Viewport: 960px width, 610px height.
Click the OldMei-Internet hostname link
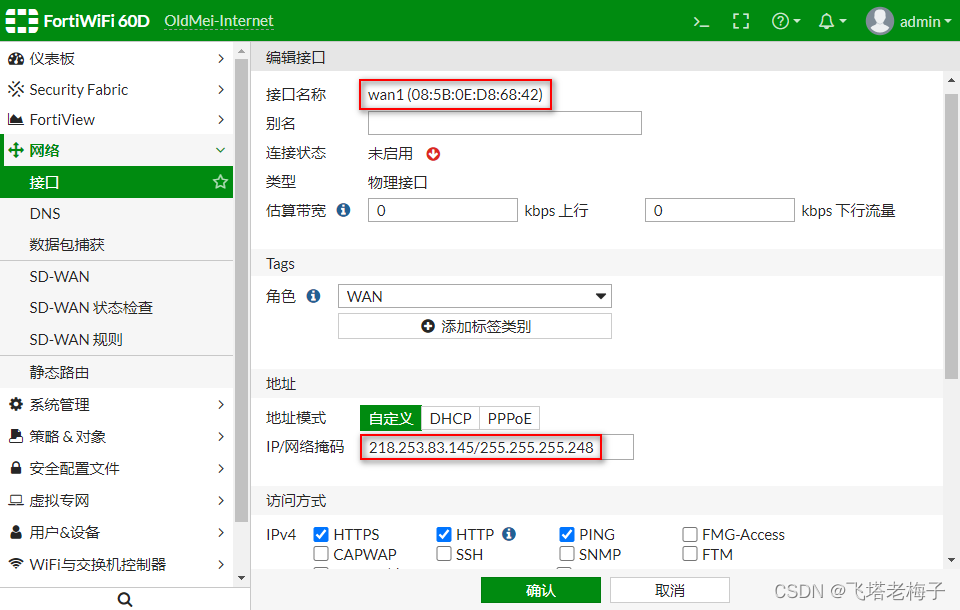pos(219,21)
